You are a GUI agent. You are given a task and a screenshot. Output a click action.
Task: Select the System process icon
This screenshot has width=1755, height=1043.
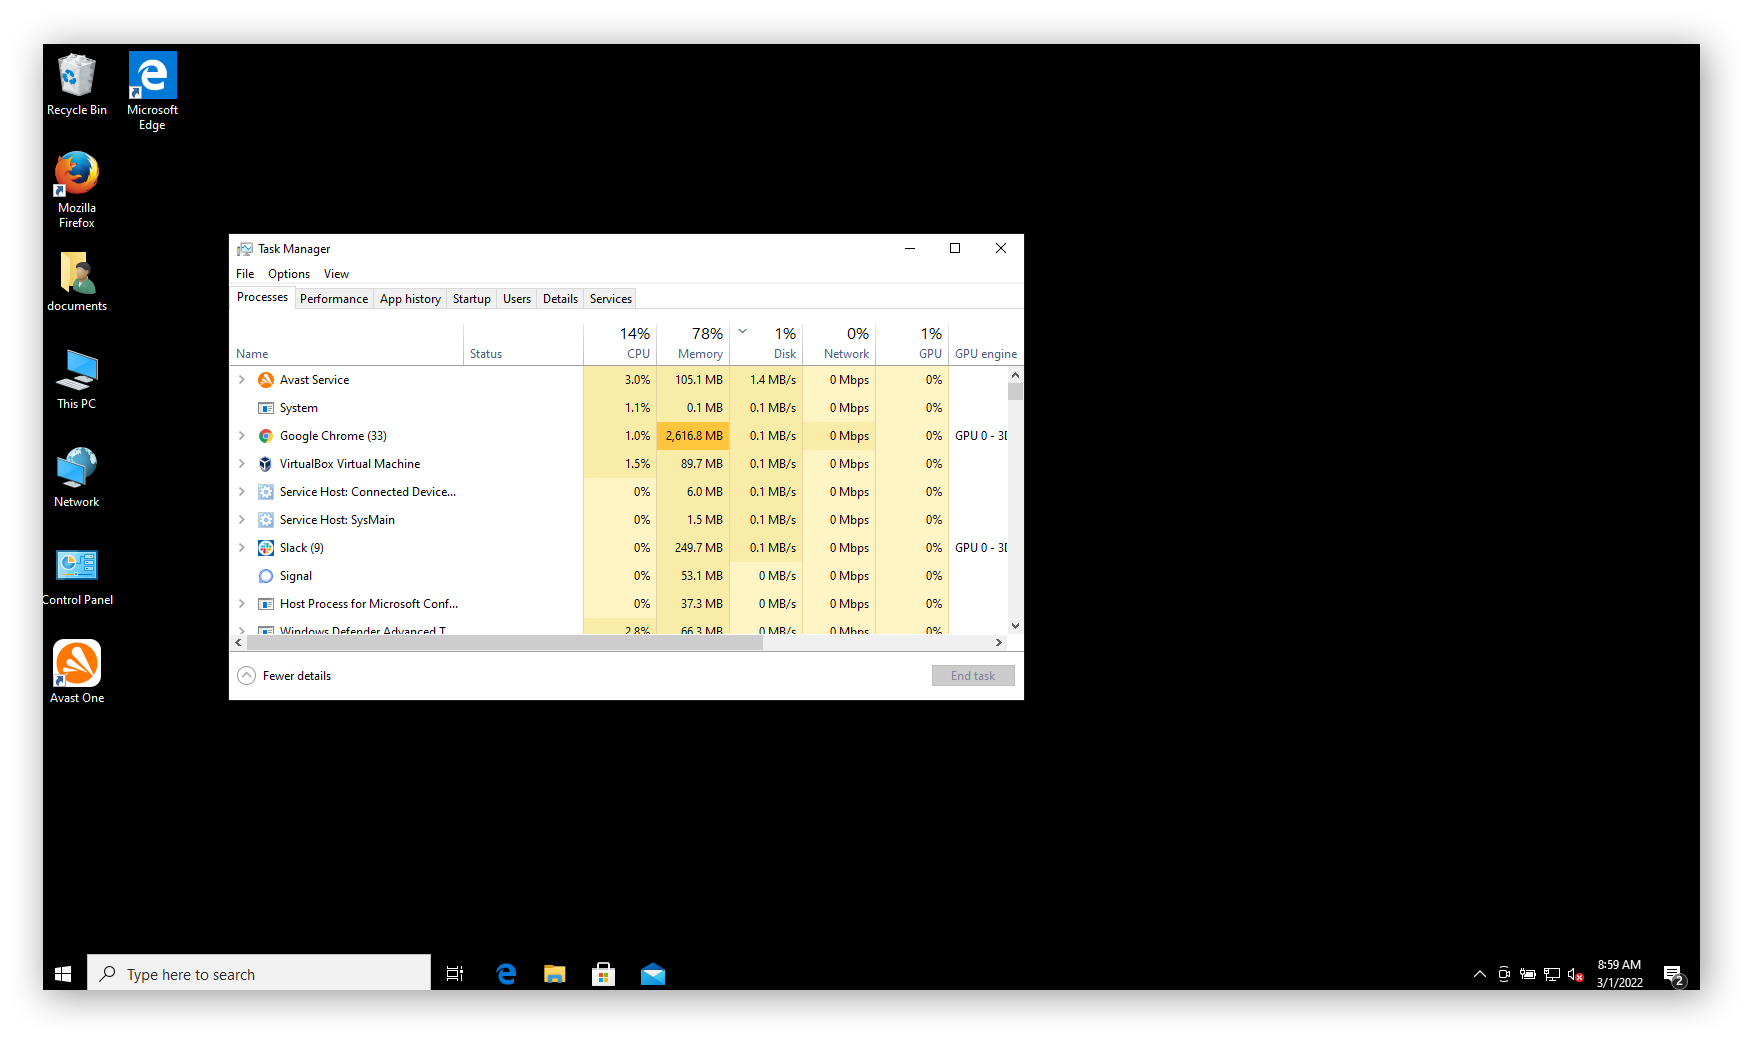point(266,407)
